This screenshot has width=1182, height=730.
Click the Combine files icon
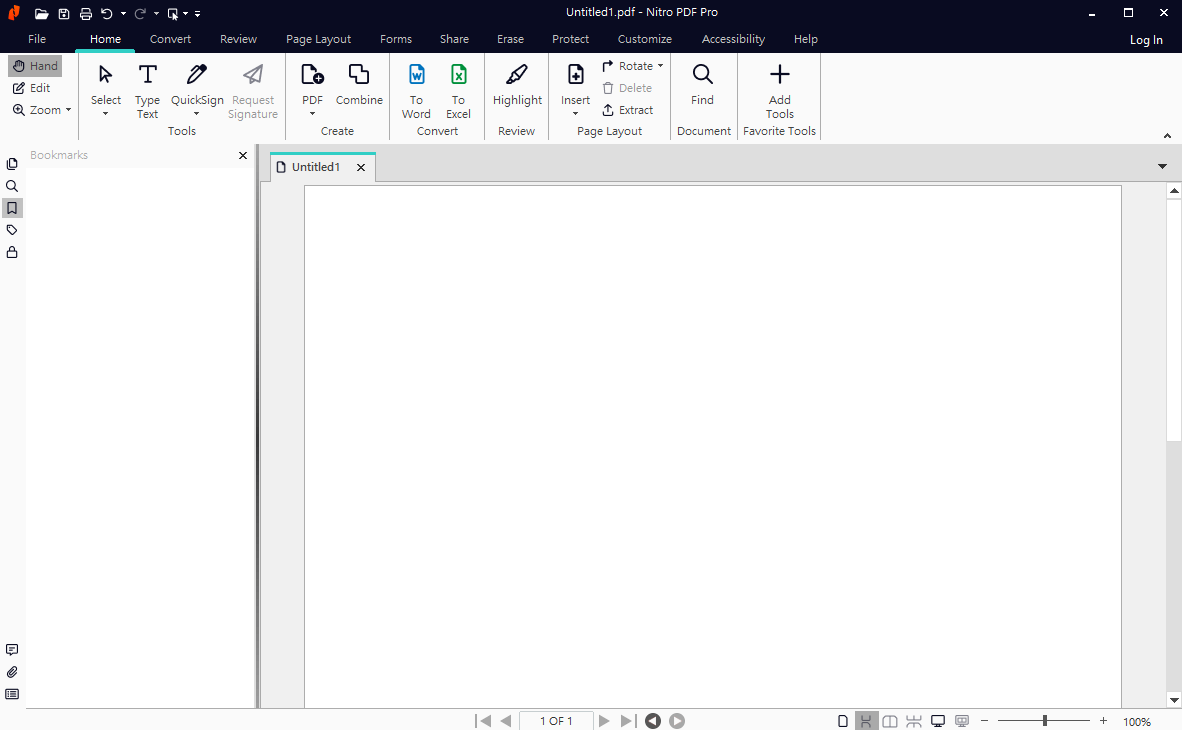359,85
